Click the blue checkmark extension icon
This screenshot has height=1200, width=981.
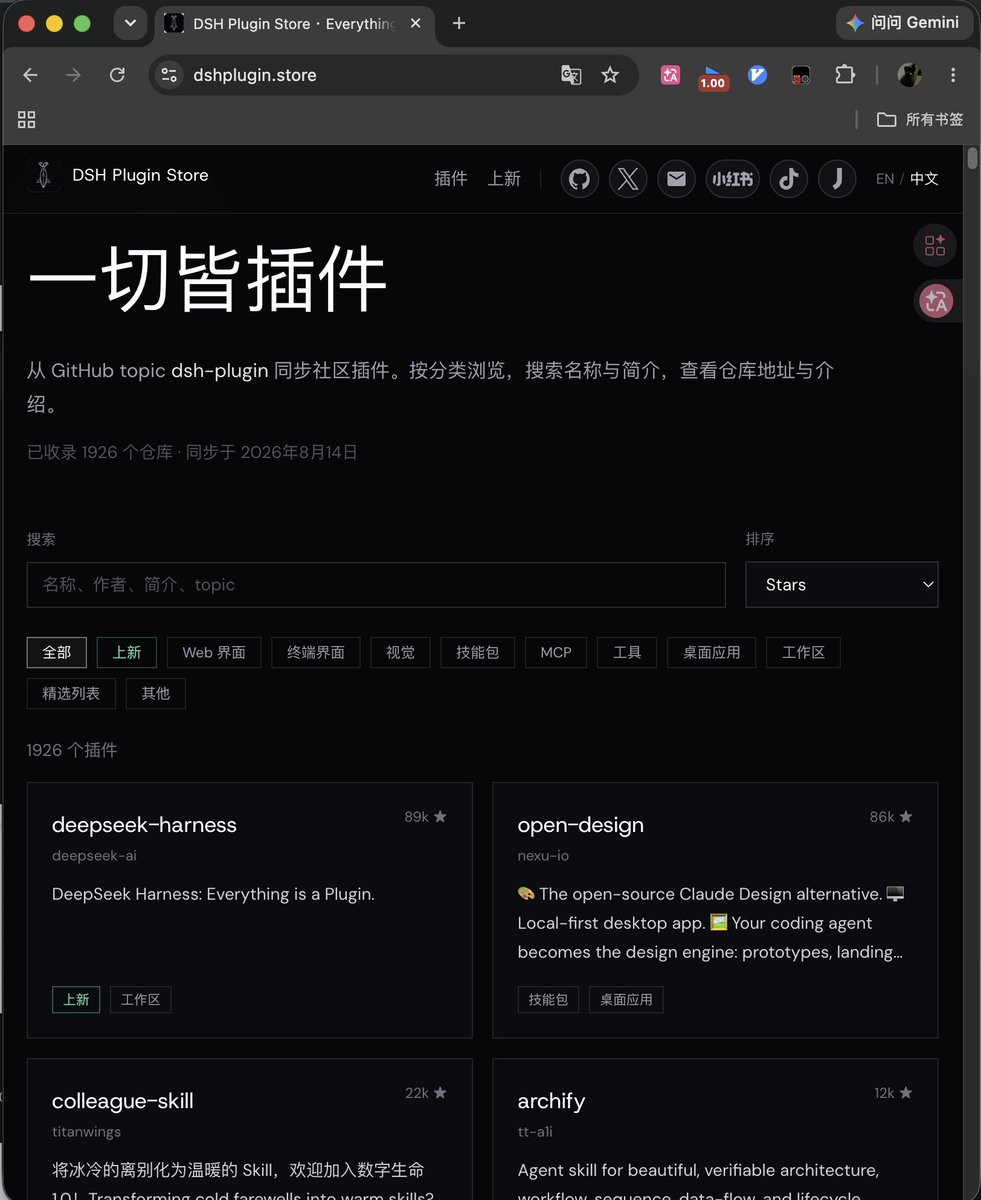(x=758, y=75)
